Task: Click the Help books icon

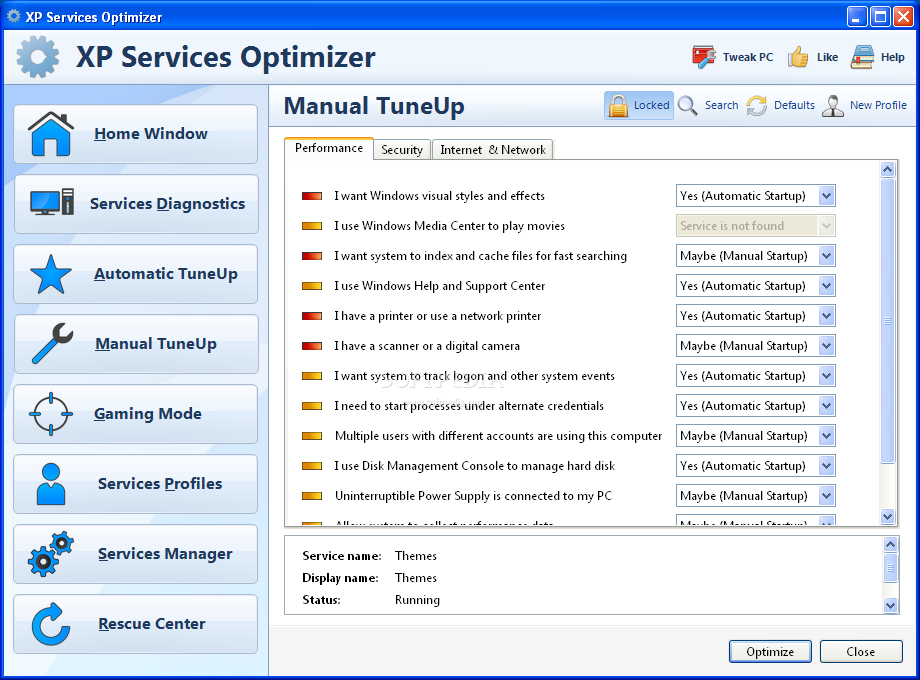Action: point(862,57)
